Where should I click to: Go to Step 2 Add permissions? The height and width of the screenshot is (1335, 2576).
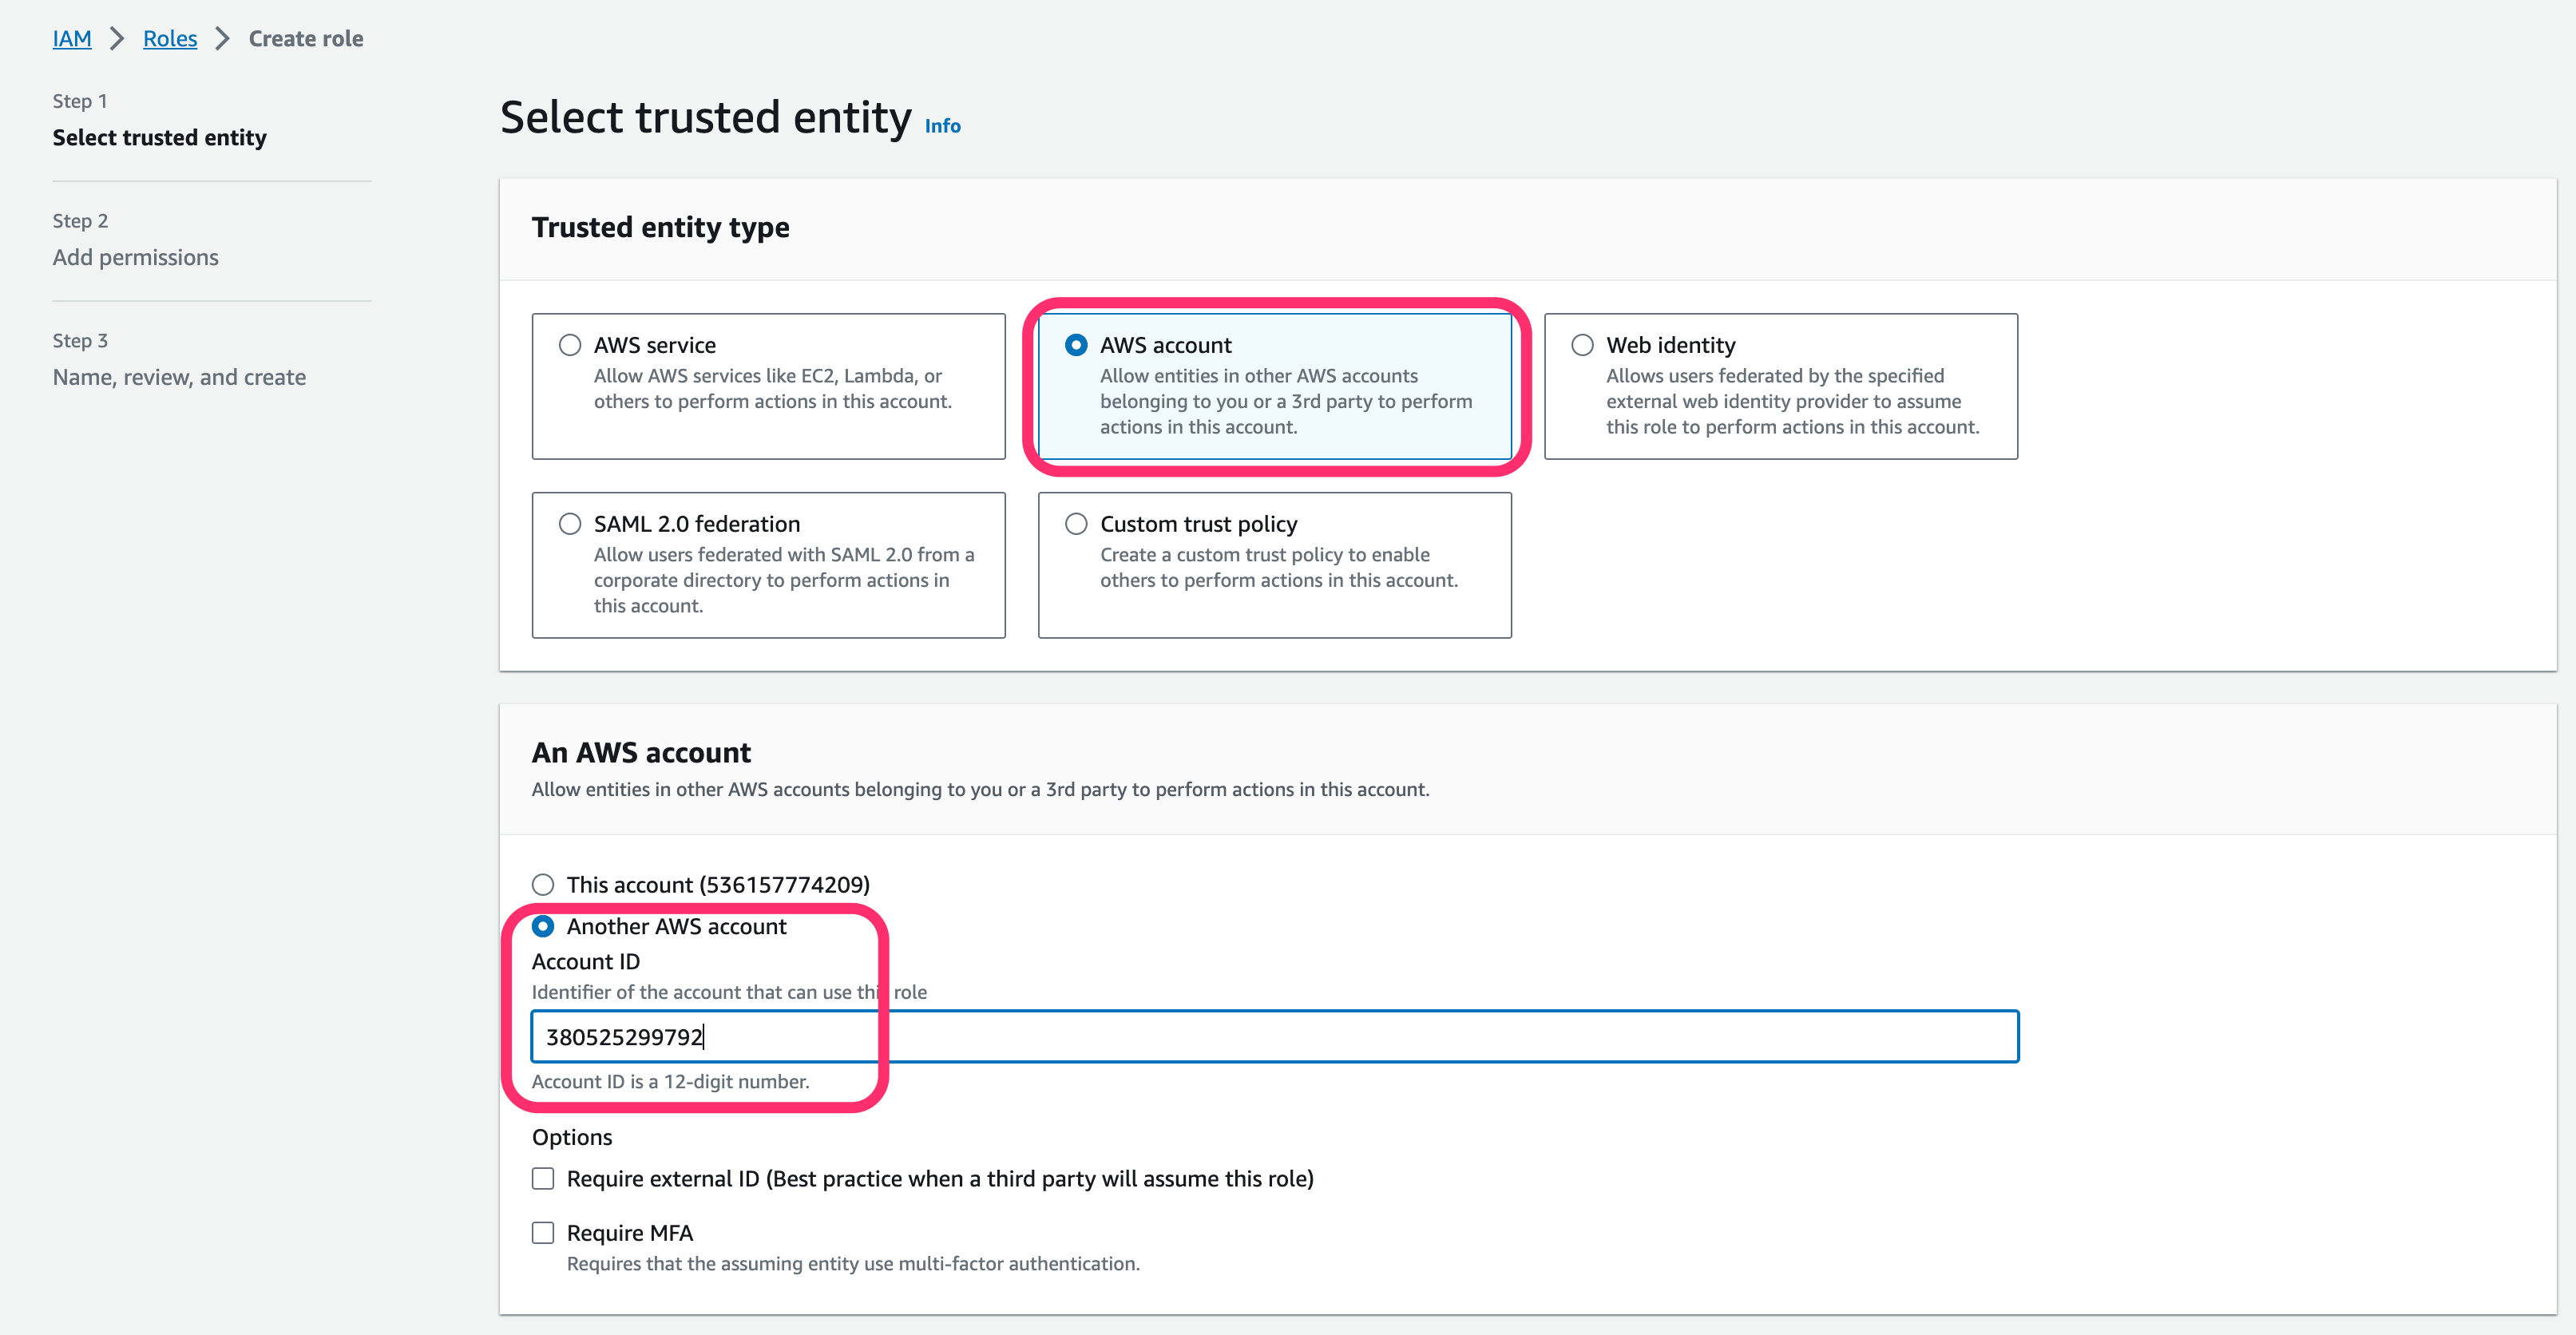point(136,258)
